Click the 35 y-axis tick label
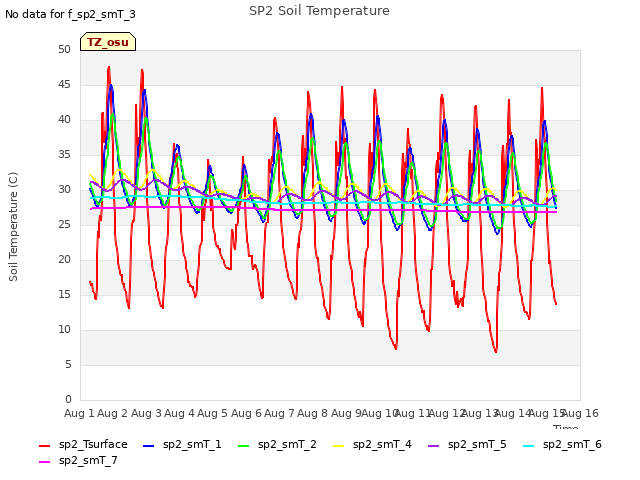This screenshot has width=640, height=480. 64,155
